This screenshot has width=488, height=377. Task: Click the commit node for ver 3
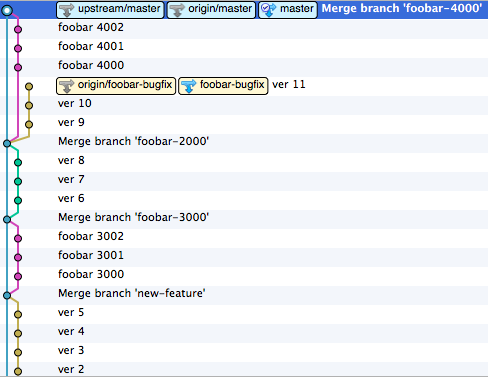(18, 352)
